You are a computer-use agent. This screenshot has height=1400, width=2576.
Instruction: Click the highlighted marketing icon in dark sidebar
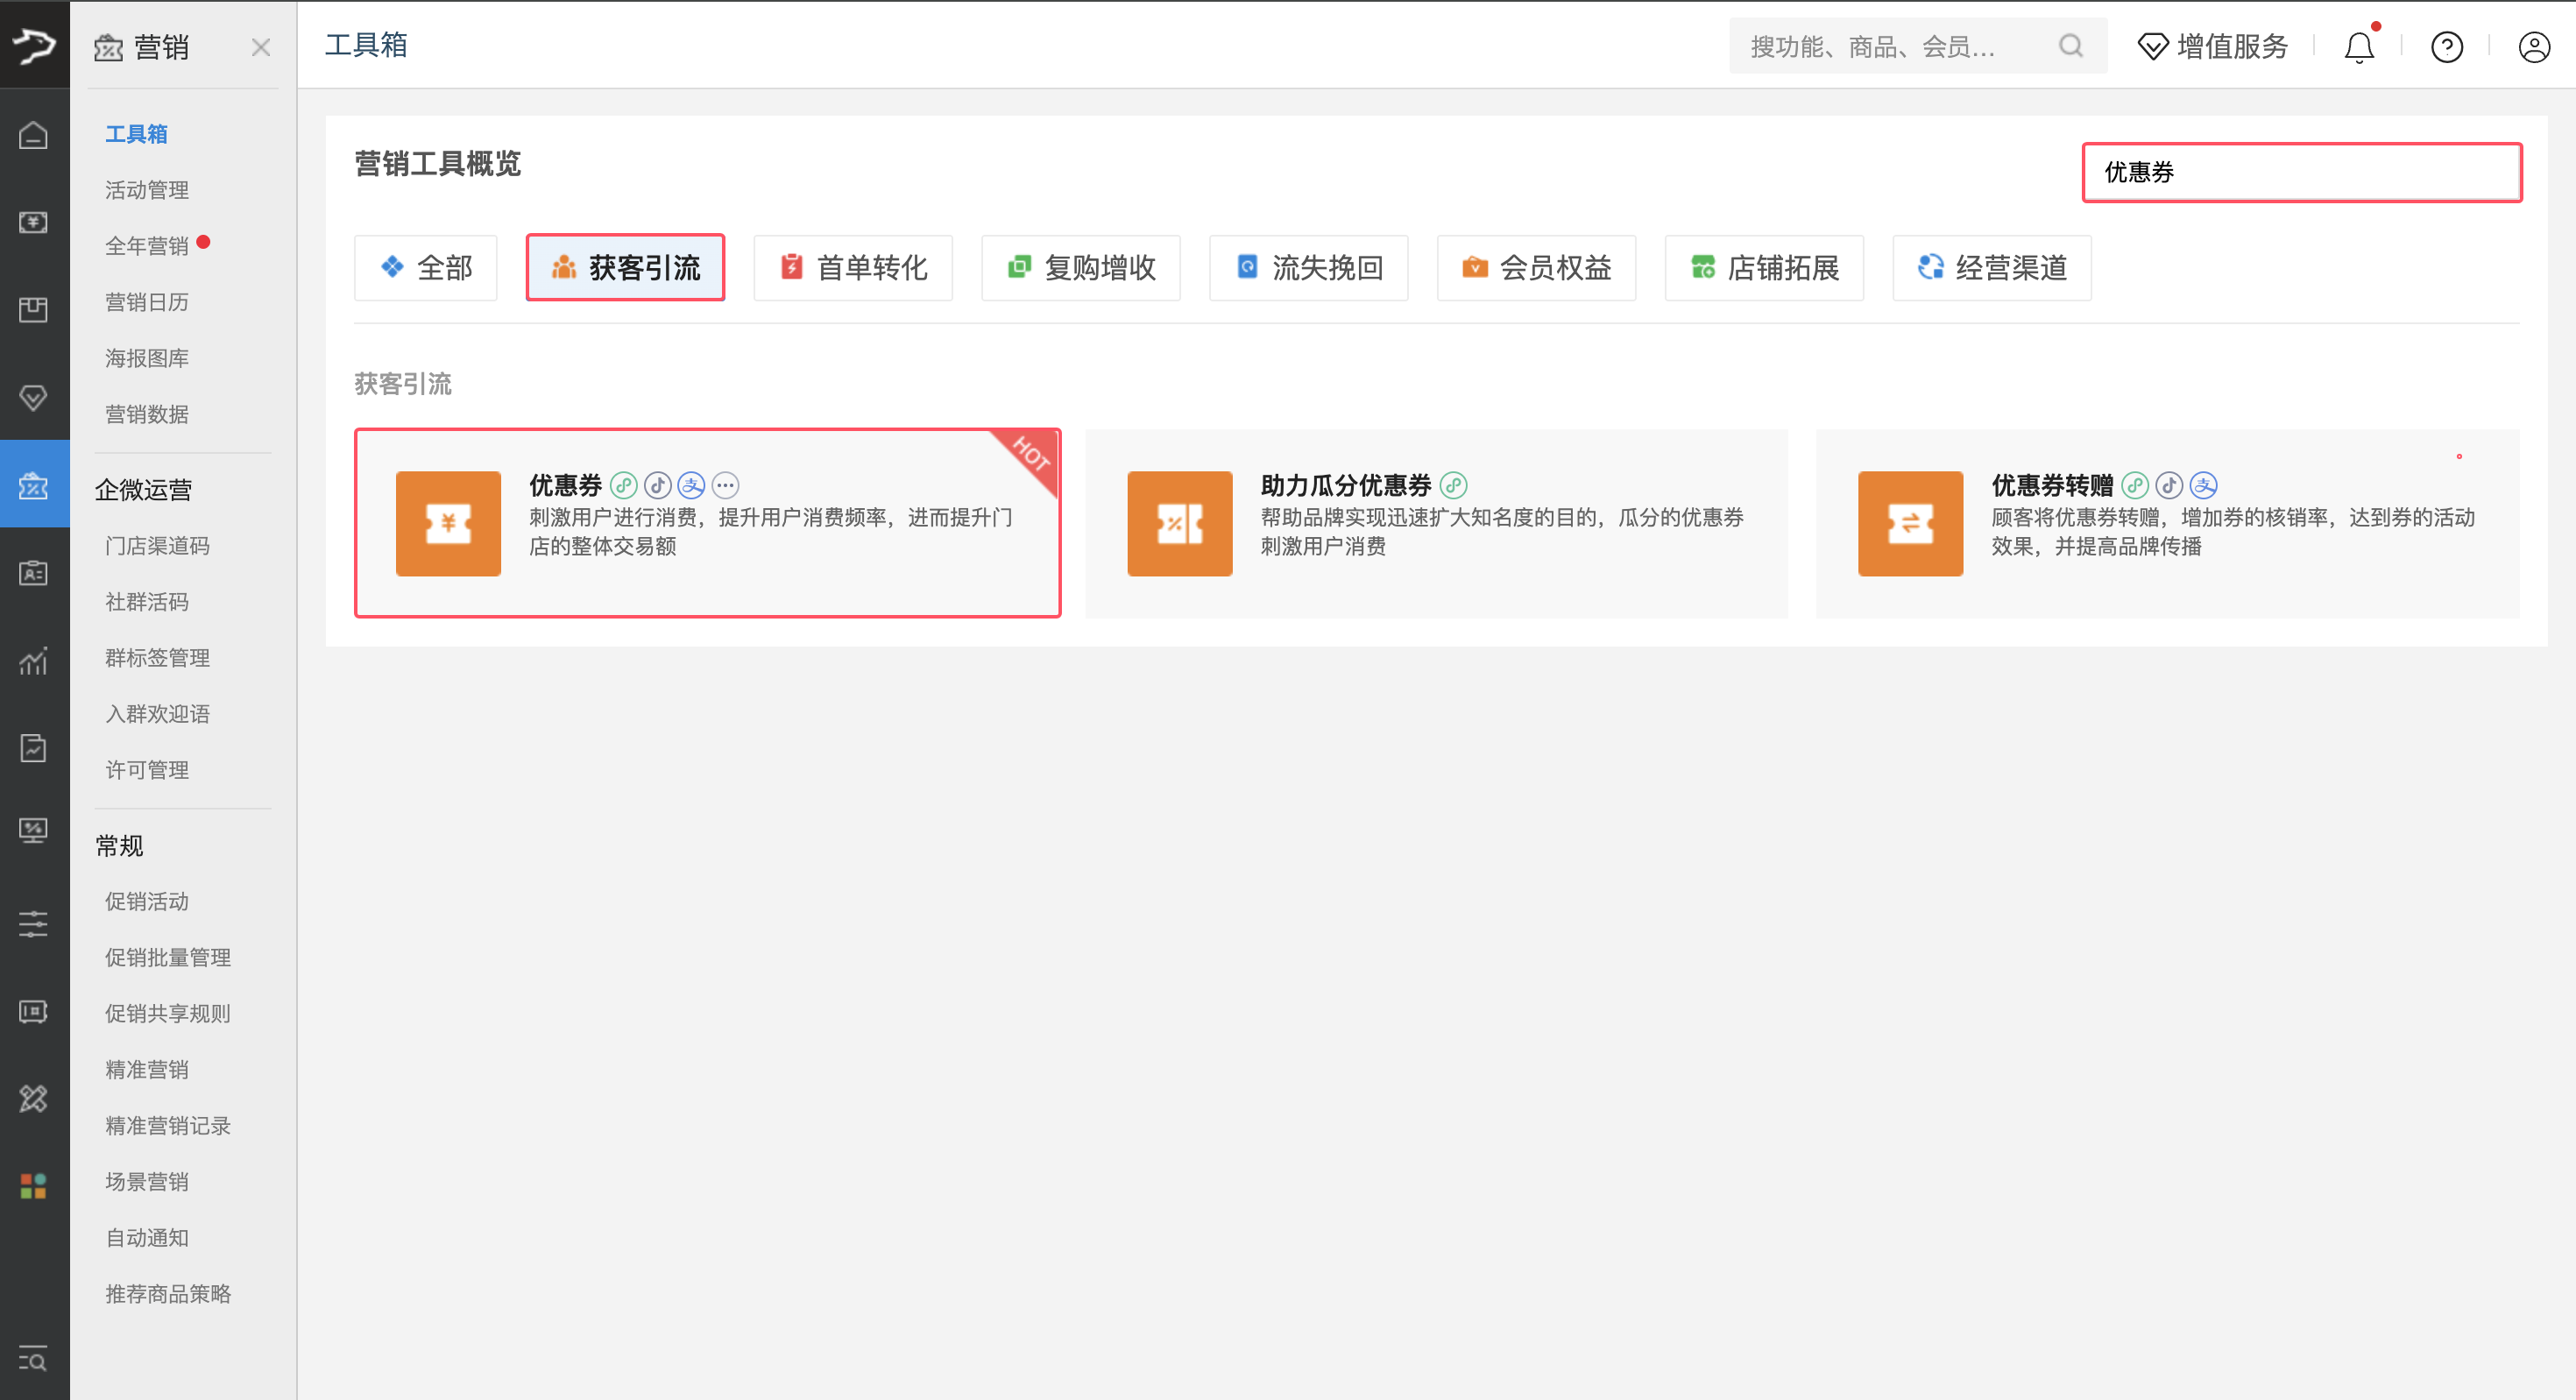coord(34,485)
